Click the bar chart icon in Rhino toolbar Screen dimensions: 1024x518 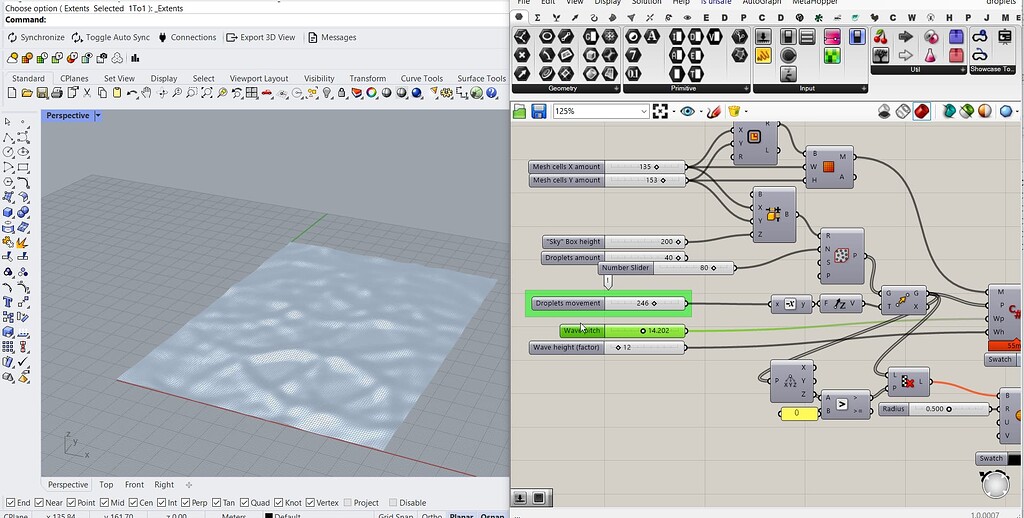pos(135,58)
